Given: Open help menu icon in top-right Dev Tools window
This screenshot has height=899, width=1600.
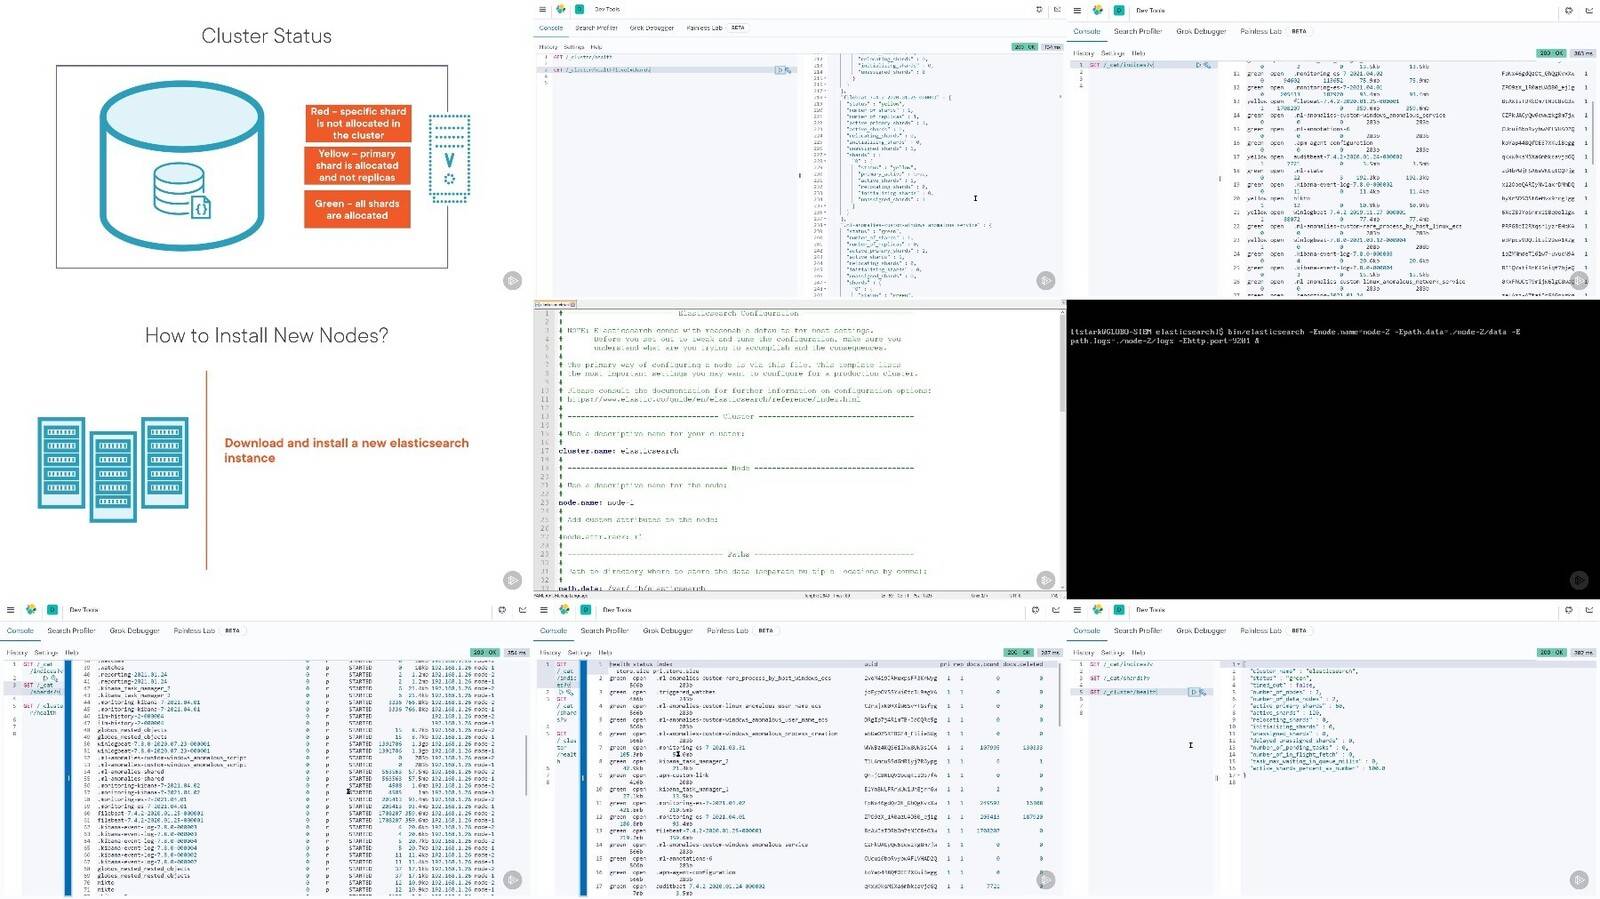Looking at the screenshot, I should [x=1568, y=10].
